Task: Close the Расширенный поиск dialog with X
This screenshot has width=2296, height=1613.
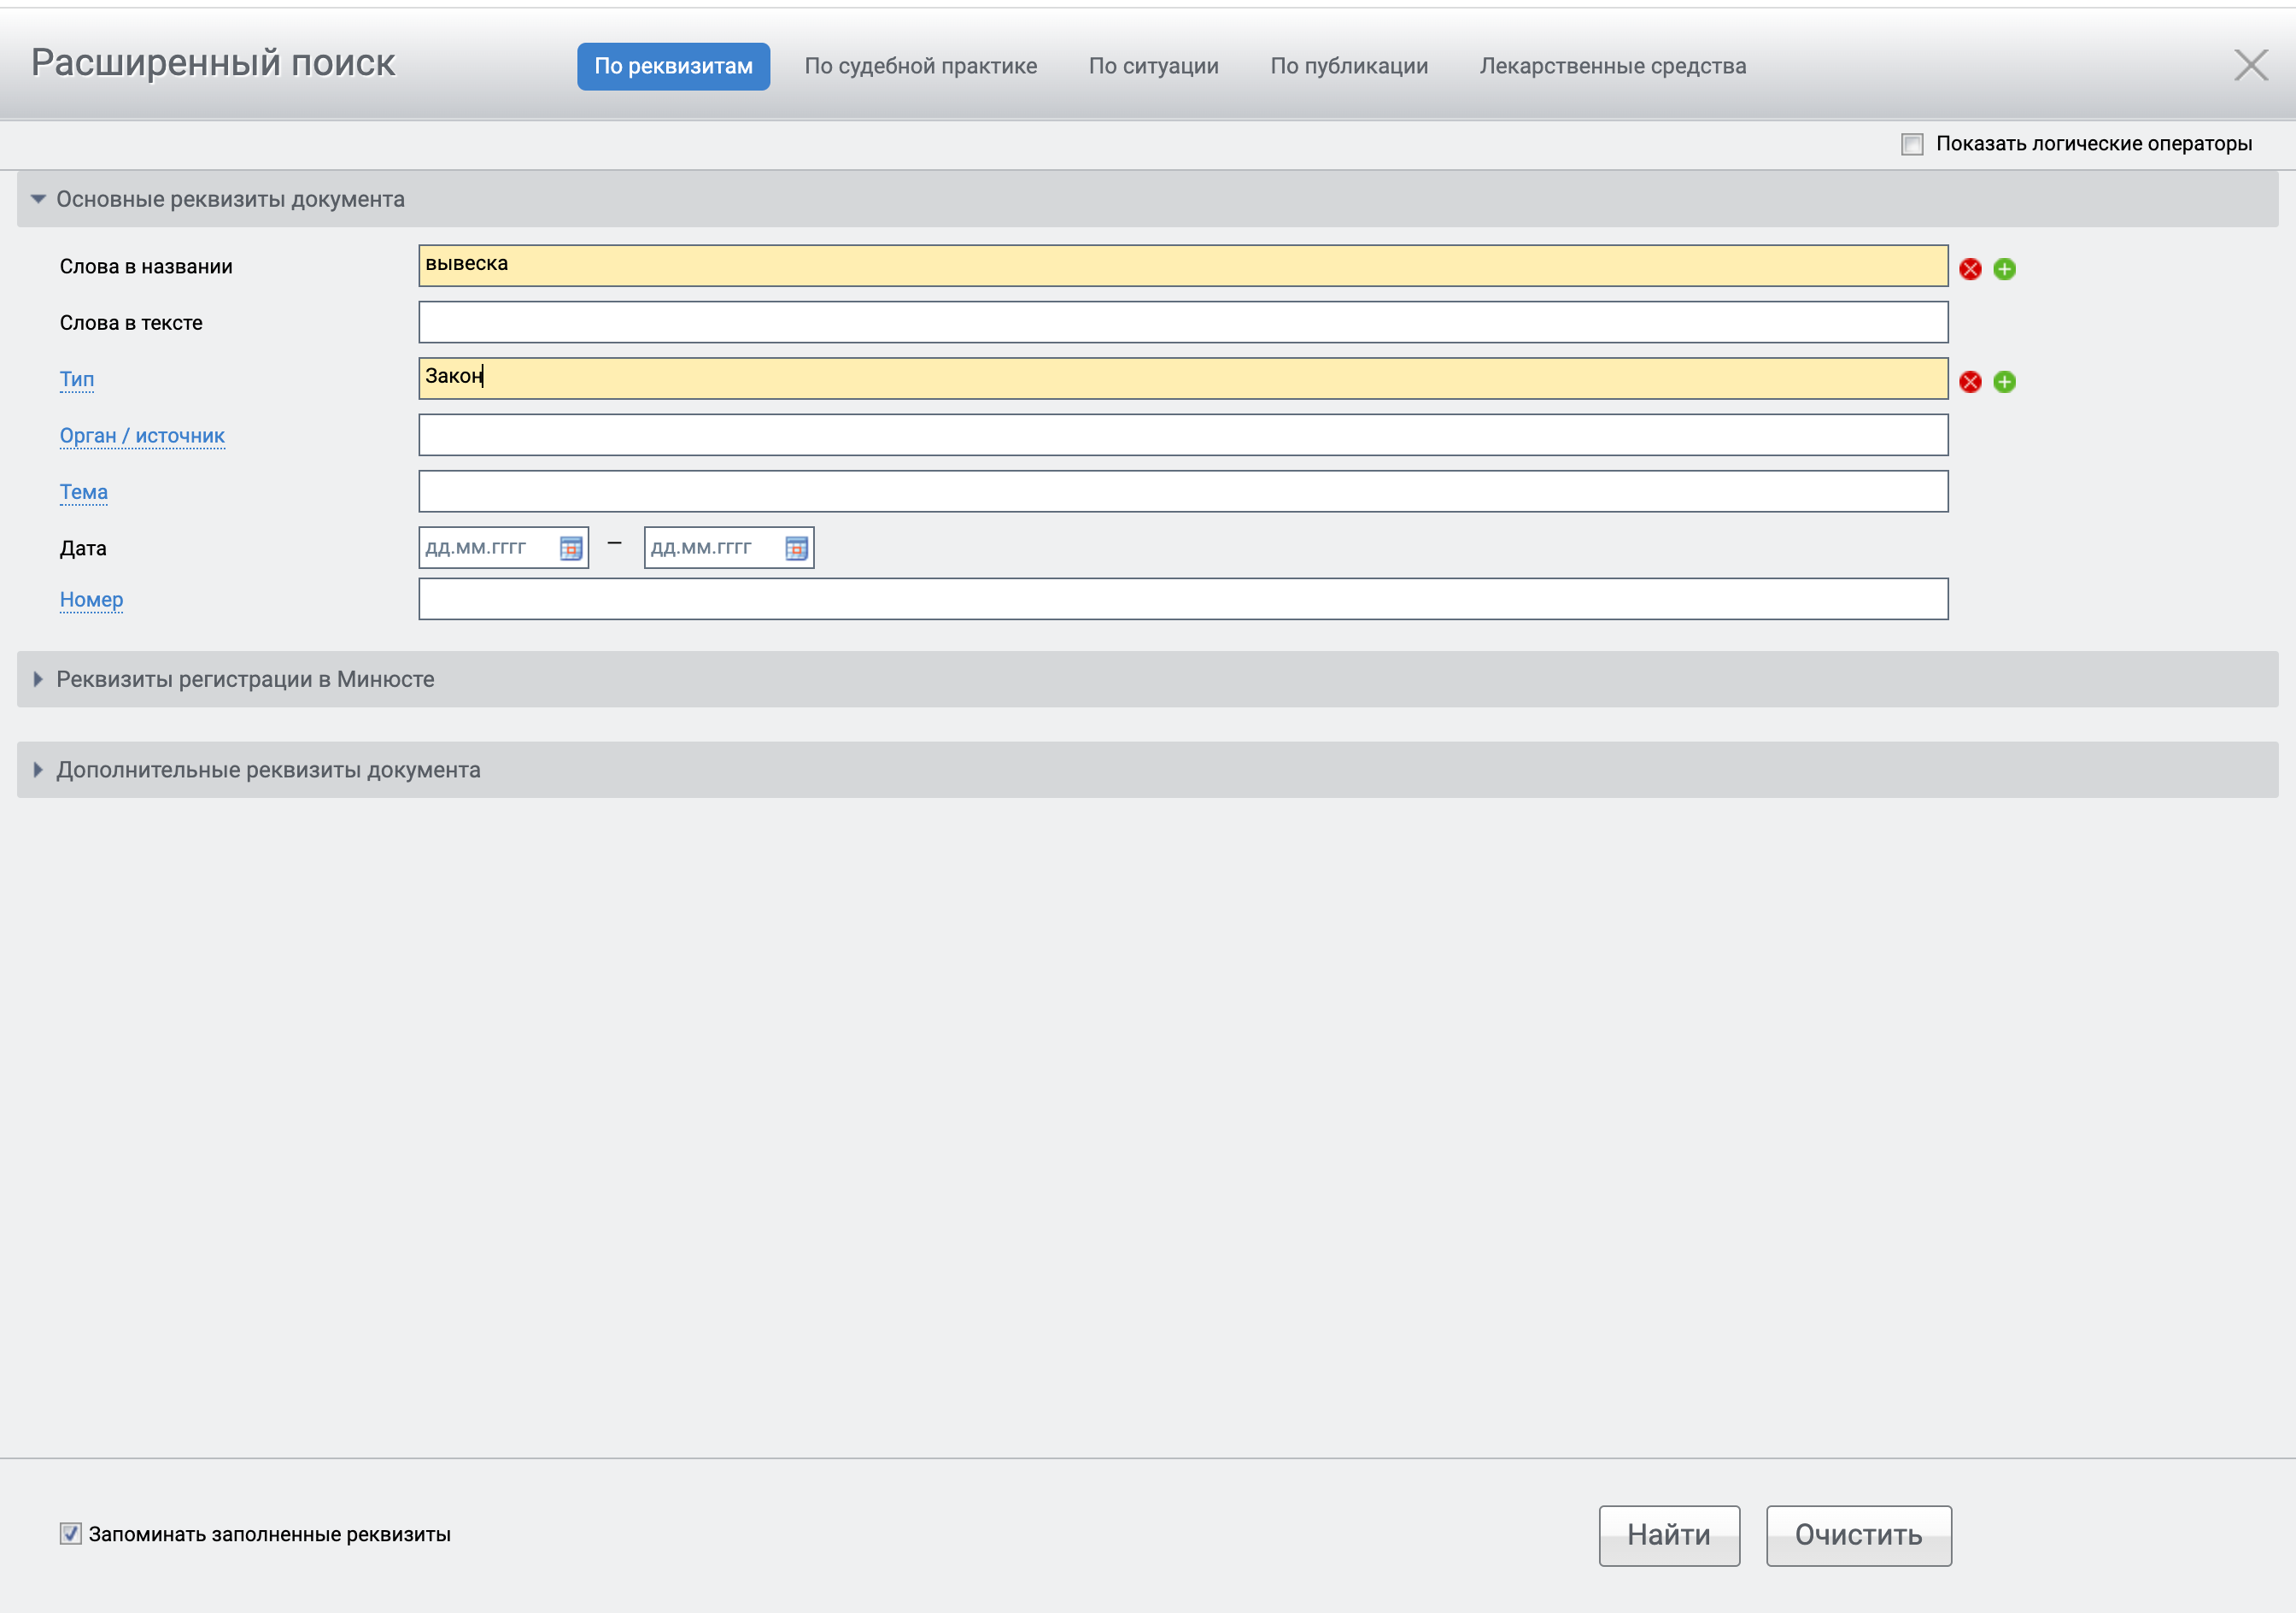Action: [x=2250, y=65]
